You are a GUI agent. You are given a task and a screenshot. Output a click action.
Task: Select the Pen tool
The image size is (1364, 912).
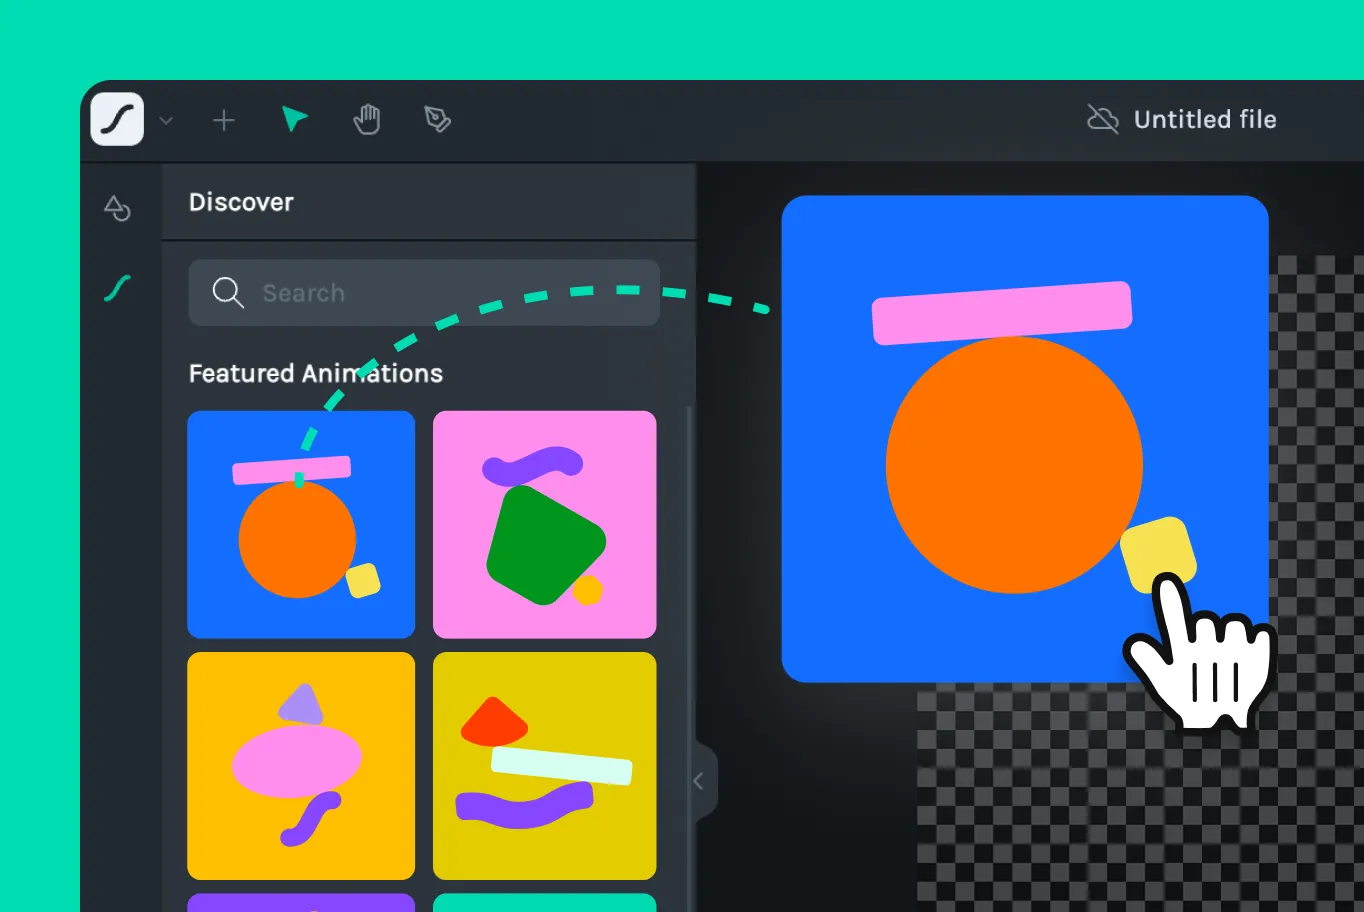coord(437,120)
